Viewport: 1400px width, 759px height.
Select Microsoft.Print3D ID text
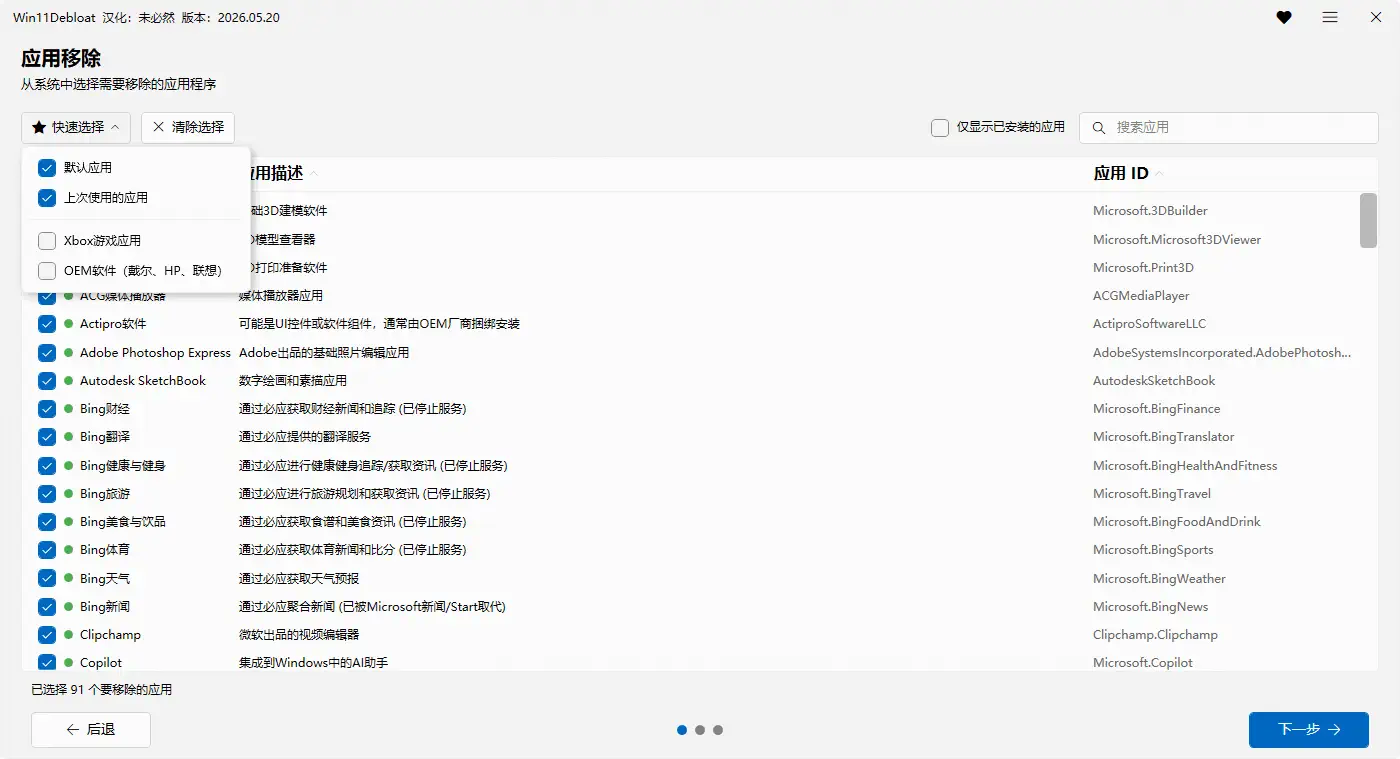(1143, 268)
